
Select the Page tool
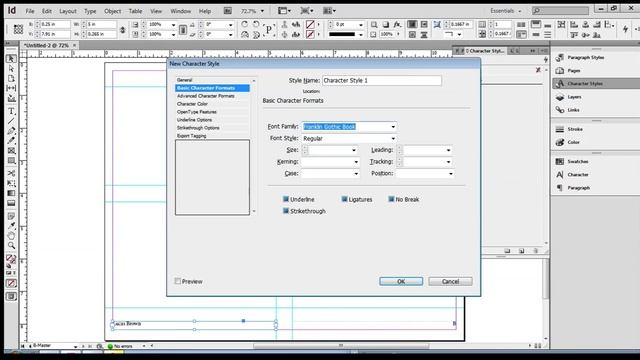(11, 78)
